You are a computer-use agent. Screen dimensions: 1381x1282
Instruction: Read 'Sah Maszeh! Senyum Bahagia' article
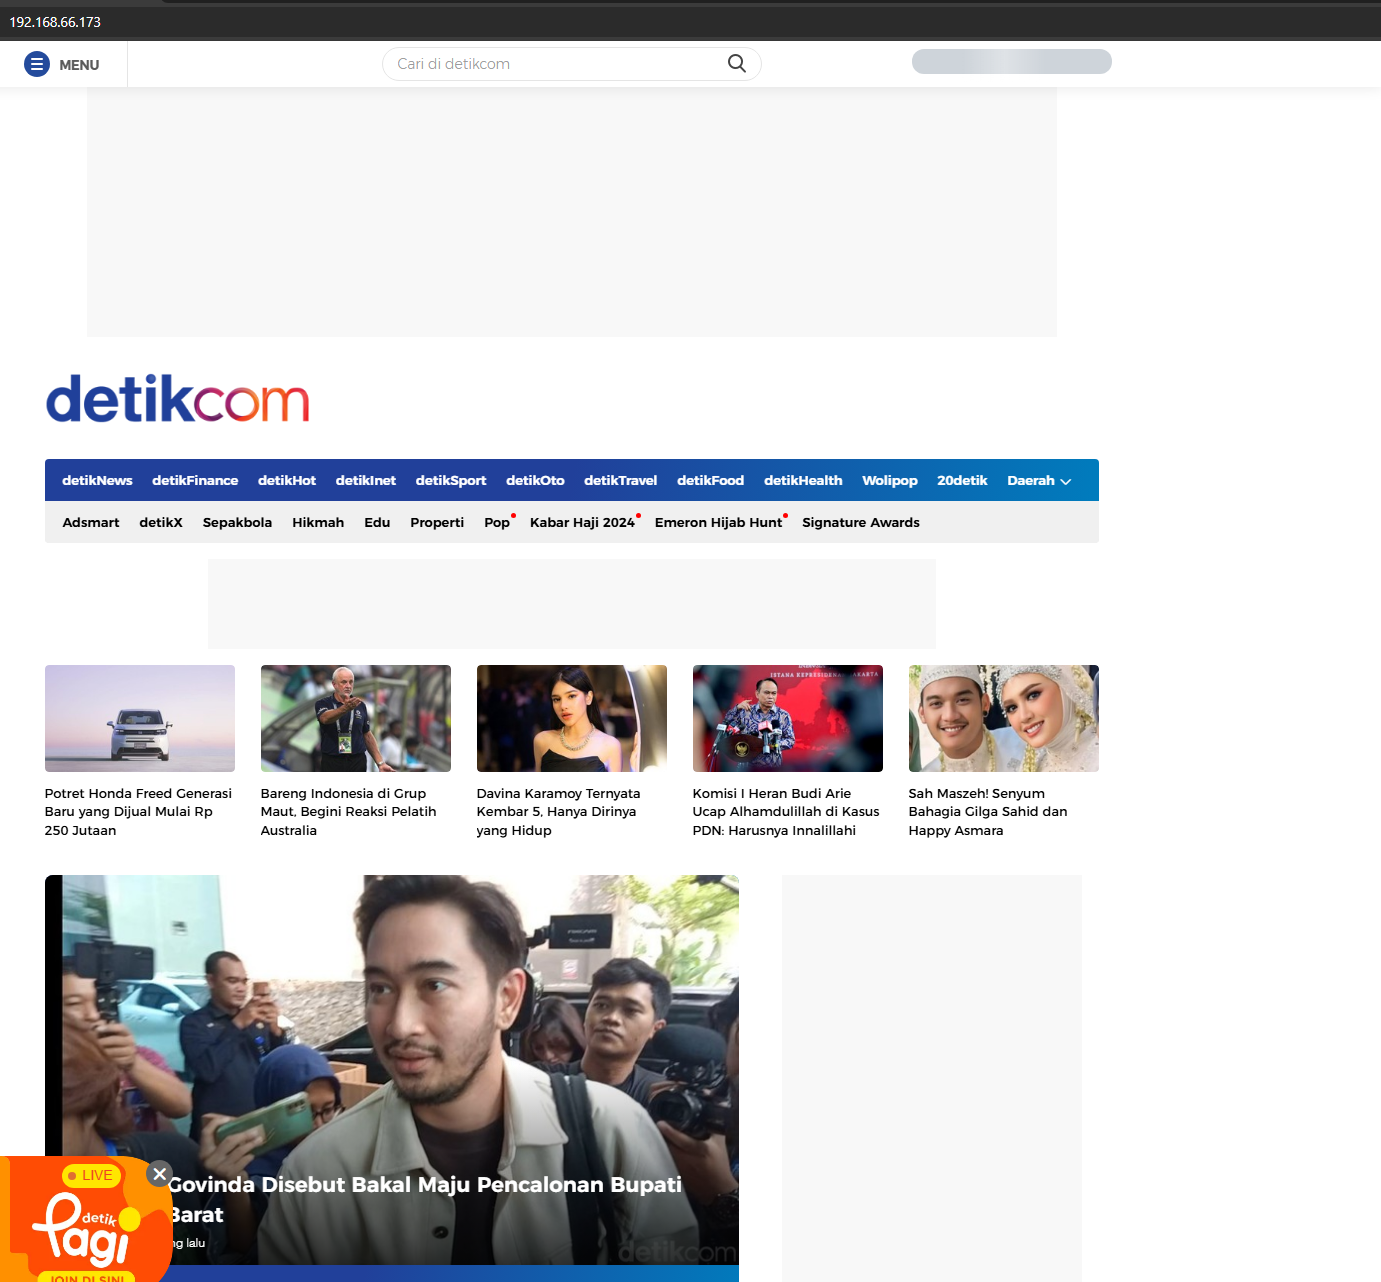988,812
